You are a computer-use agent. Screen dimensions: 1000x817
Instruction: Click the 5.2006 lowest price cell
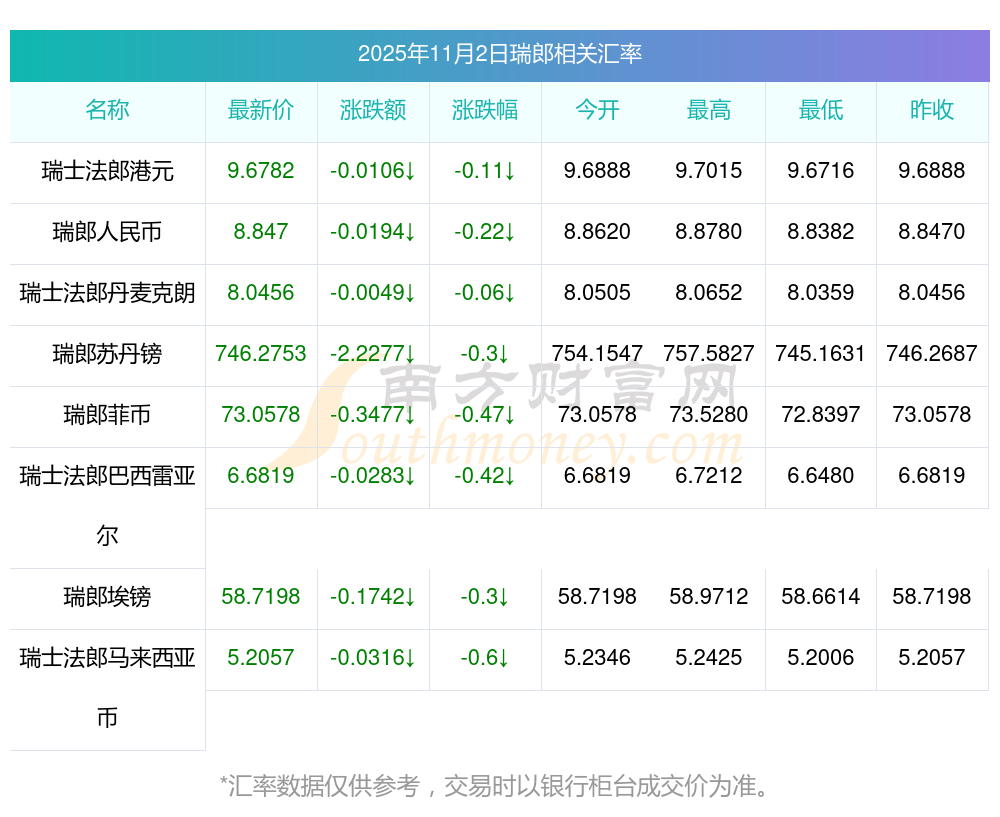coord(820,658)
